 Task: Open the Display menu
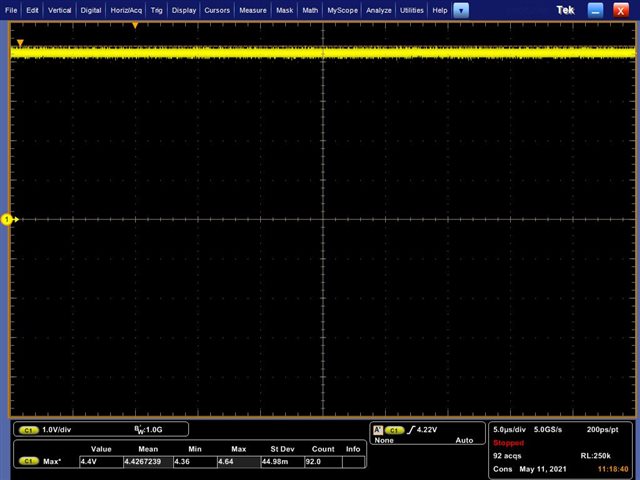coord(184,10)
